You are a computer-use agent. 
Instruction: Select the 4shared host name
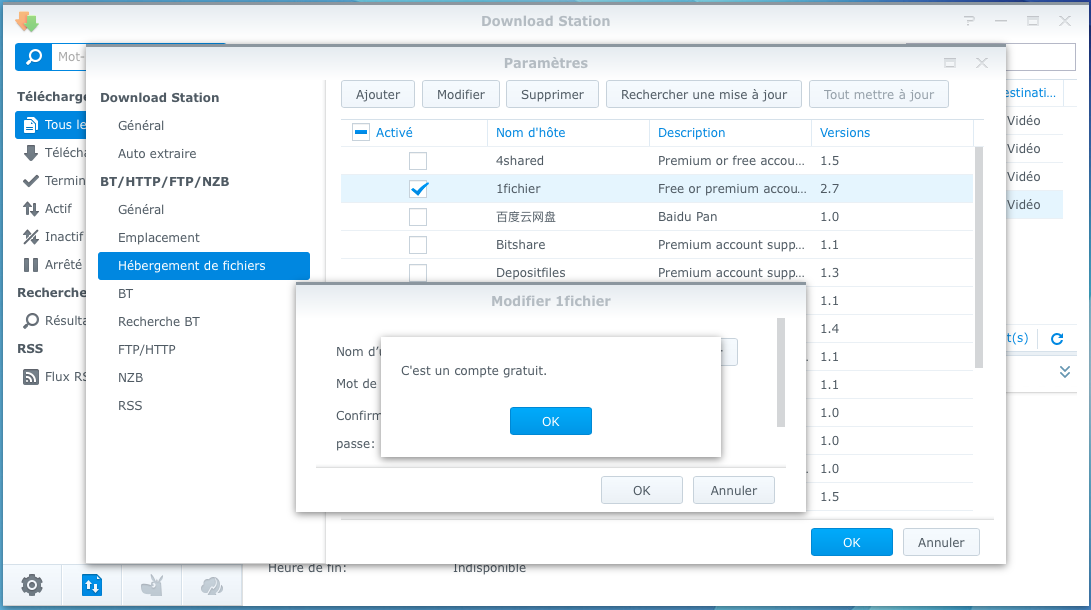click(x=520, y=161)
